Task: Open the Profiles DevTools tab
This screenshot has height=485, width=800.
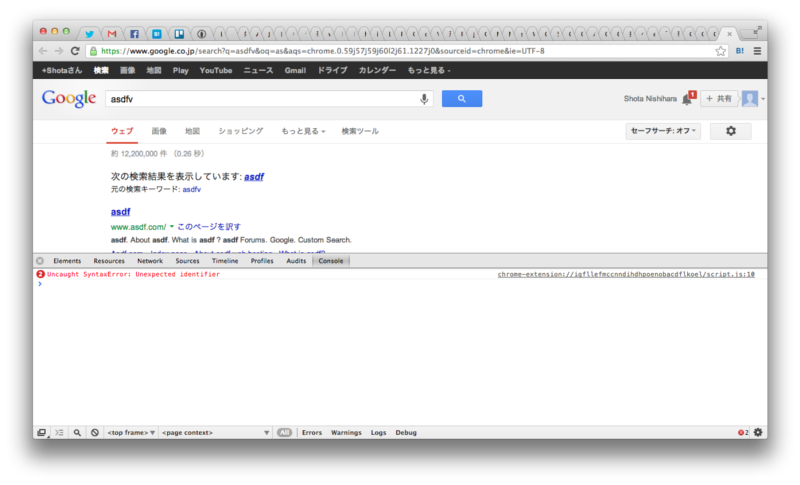Action: point(262,261)
